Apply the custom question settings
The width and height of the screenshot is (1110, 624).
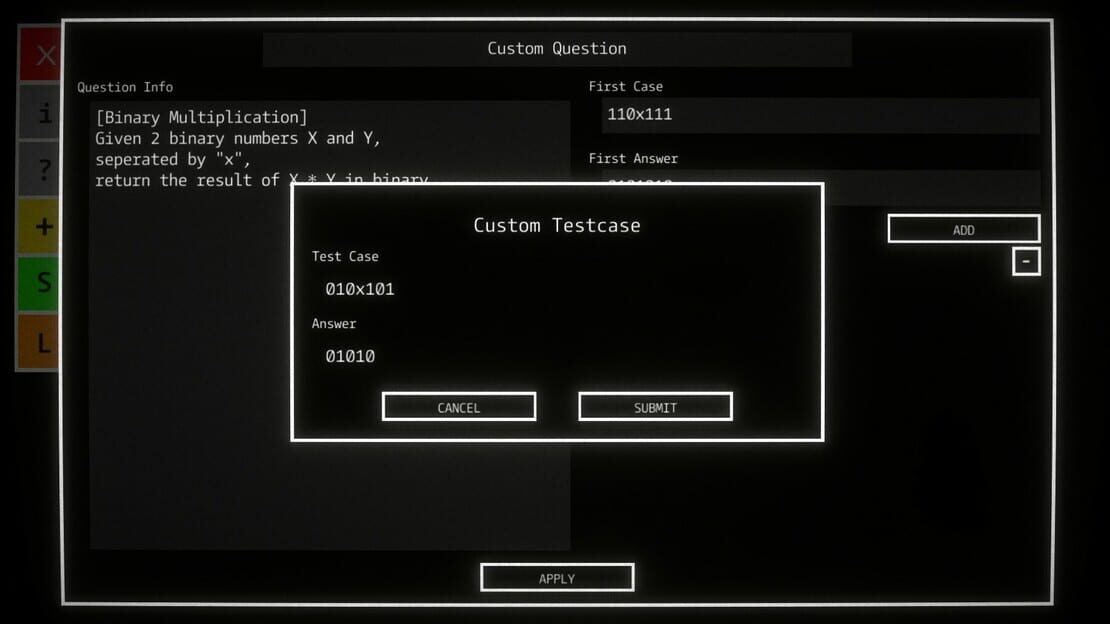pyautogui.click(x=557, y=577)
